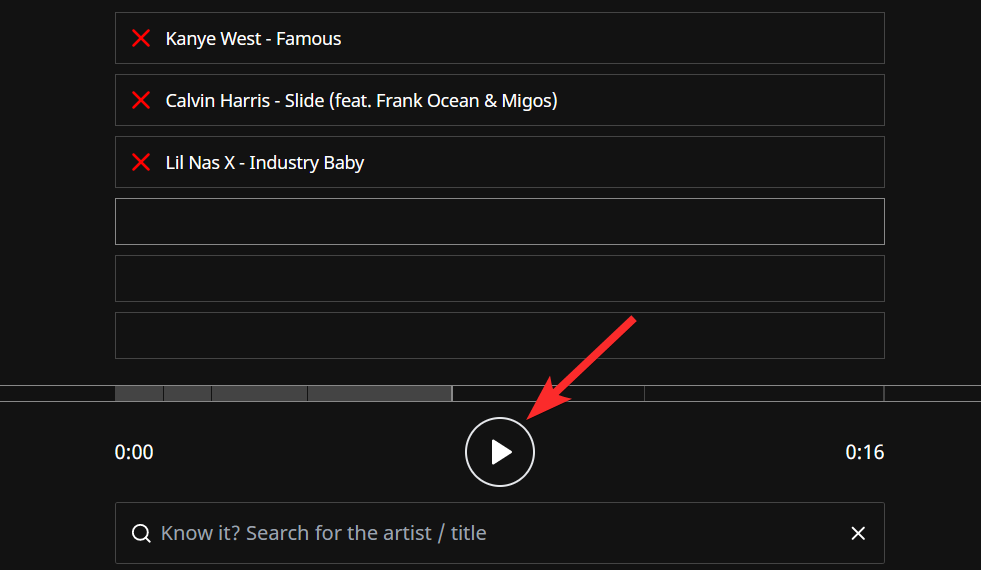Click the first filled progress bar segment
981x570 pixels.
(139, 393)
